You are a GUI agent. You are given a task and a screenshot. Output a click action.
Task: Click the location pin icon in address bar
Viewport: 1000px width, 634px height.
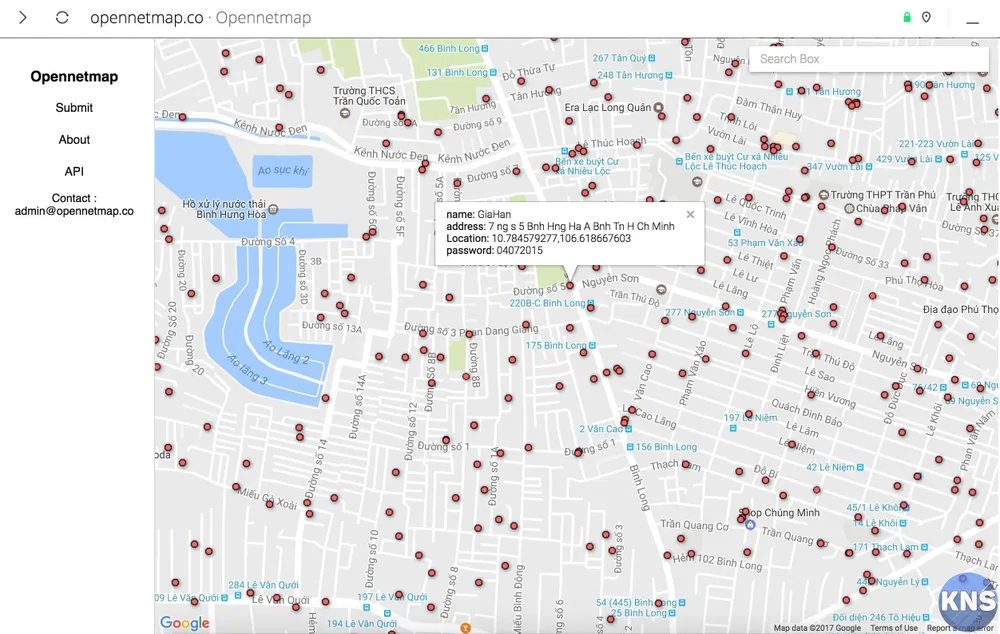pos(927,17)
